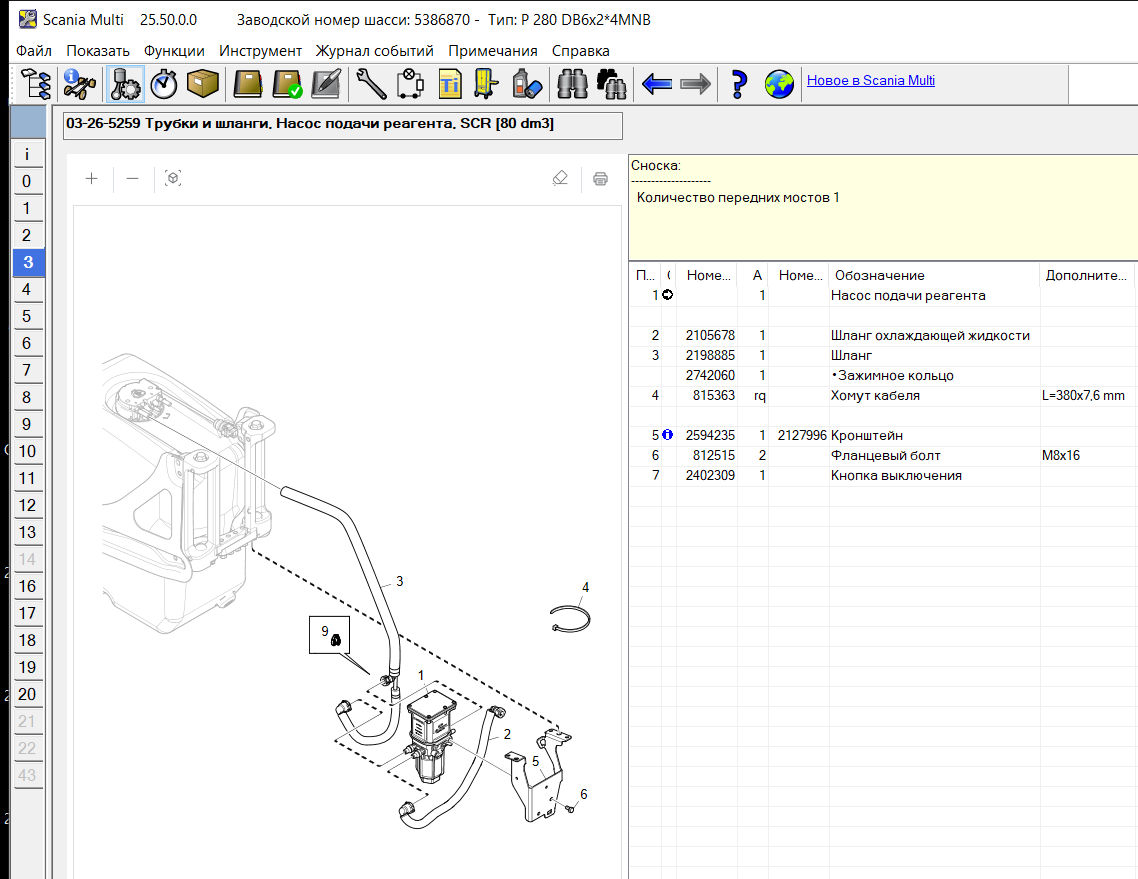Open the Новое в Scania Multi link
1138x879 pixels.
(871, 81)
